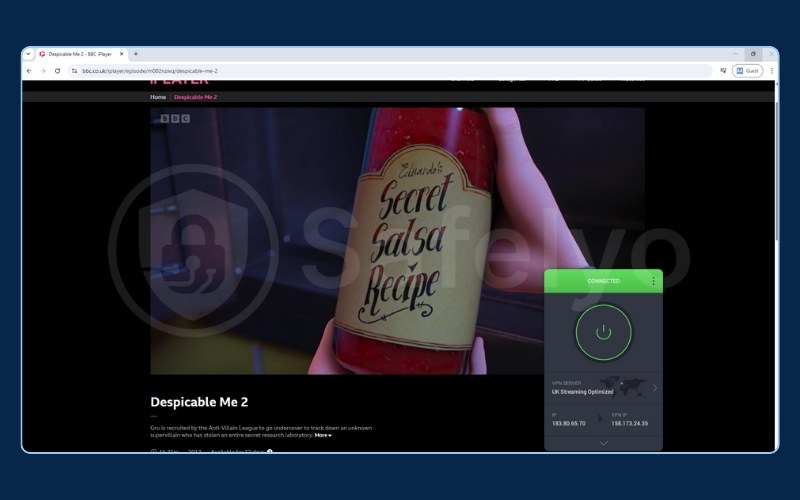Click the BBC logo on the video
This screenshot has width=800, height=500.
(x=175, y=118)
